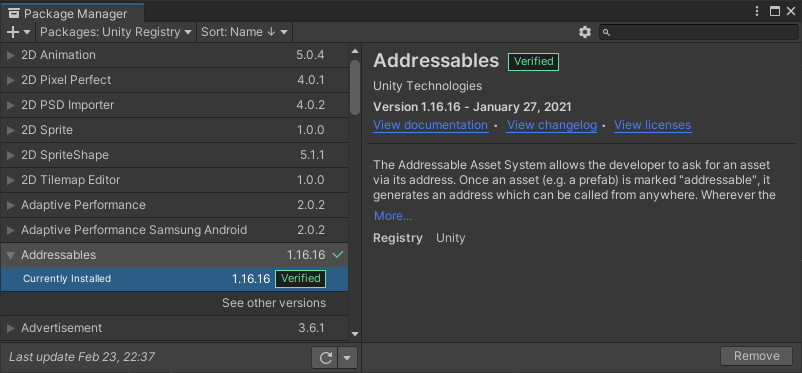The image size is (802, 373).
Task: Open the Packages: Unity Registry dropdown
Action: pyautogui.click(x=116, y=32)
